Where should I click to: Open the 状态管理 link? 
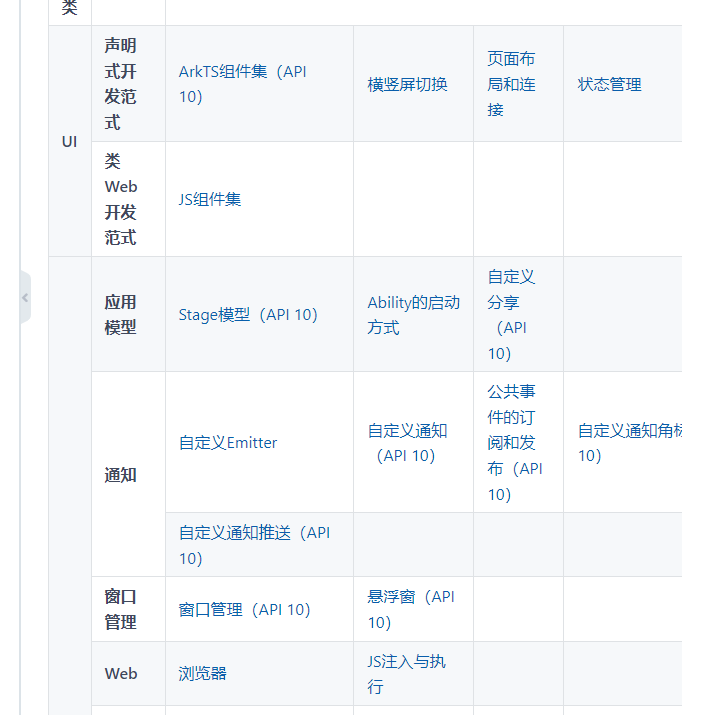coord(609,84)
